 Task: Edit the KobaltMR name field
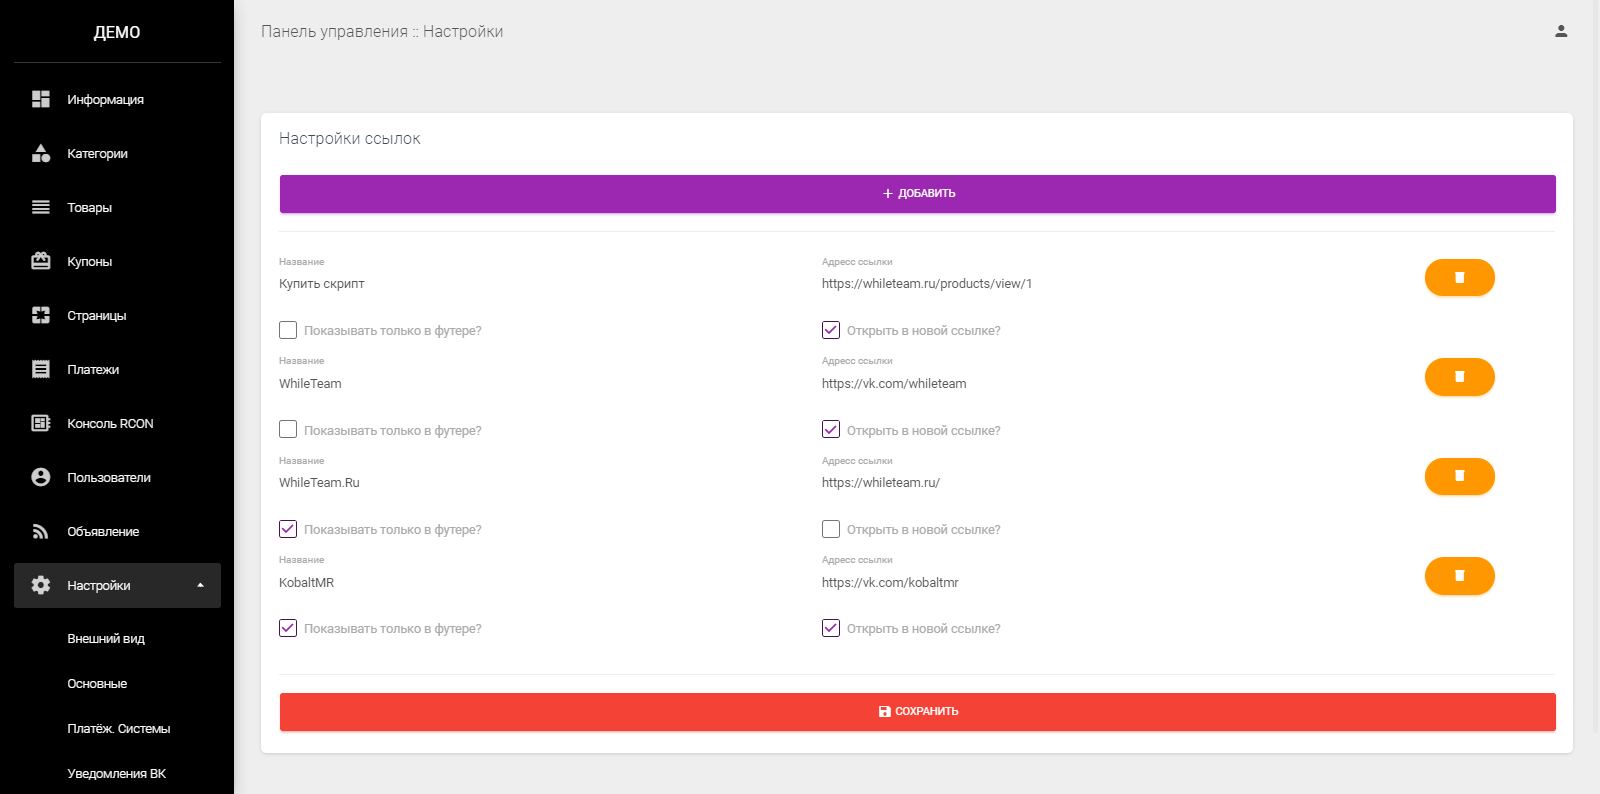pyautogui.click(x=540, y=582)
